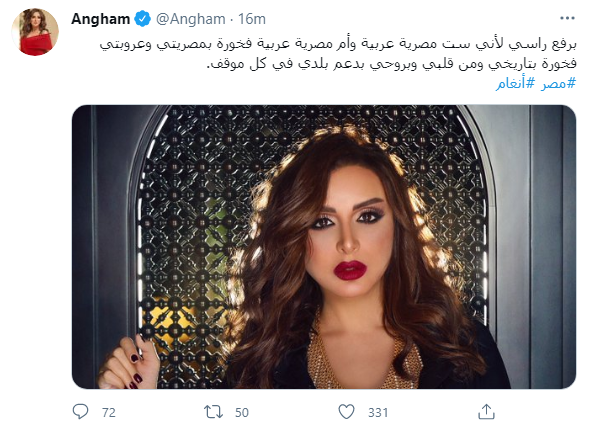593x431 pixels.
Task: Like the tweet with the heart icon
Action: (346, 412)
